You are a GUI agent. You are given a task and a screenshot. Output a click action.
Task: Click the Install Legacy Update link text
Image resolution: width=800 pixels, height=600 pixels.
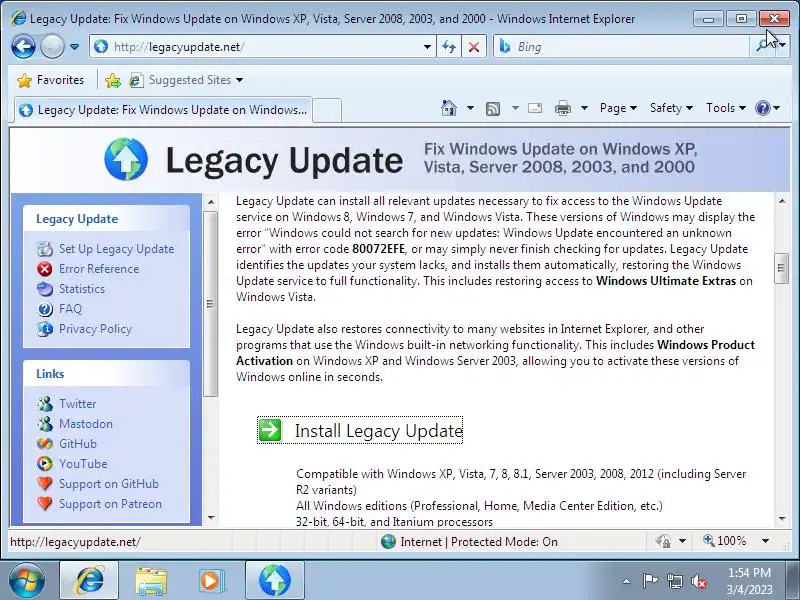[x=379, y=431]
